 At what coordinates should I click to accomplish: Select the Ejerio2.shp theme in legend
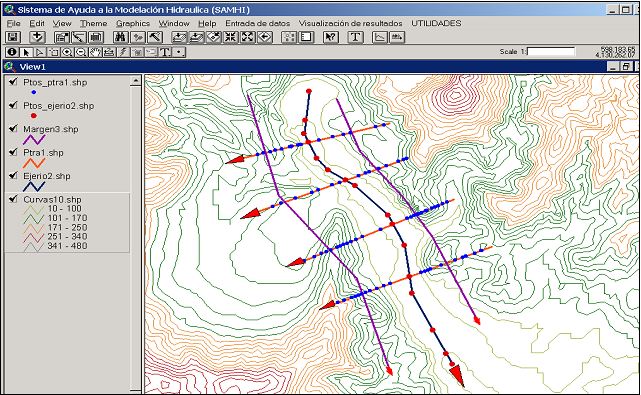point(47,176)
